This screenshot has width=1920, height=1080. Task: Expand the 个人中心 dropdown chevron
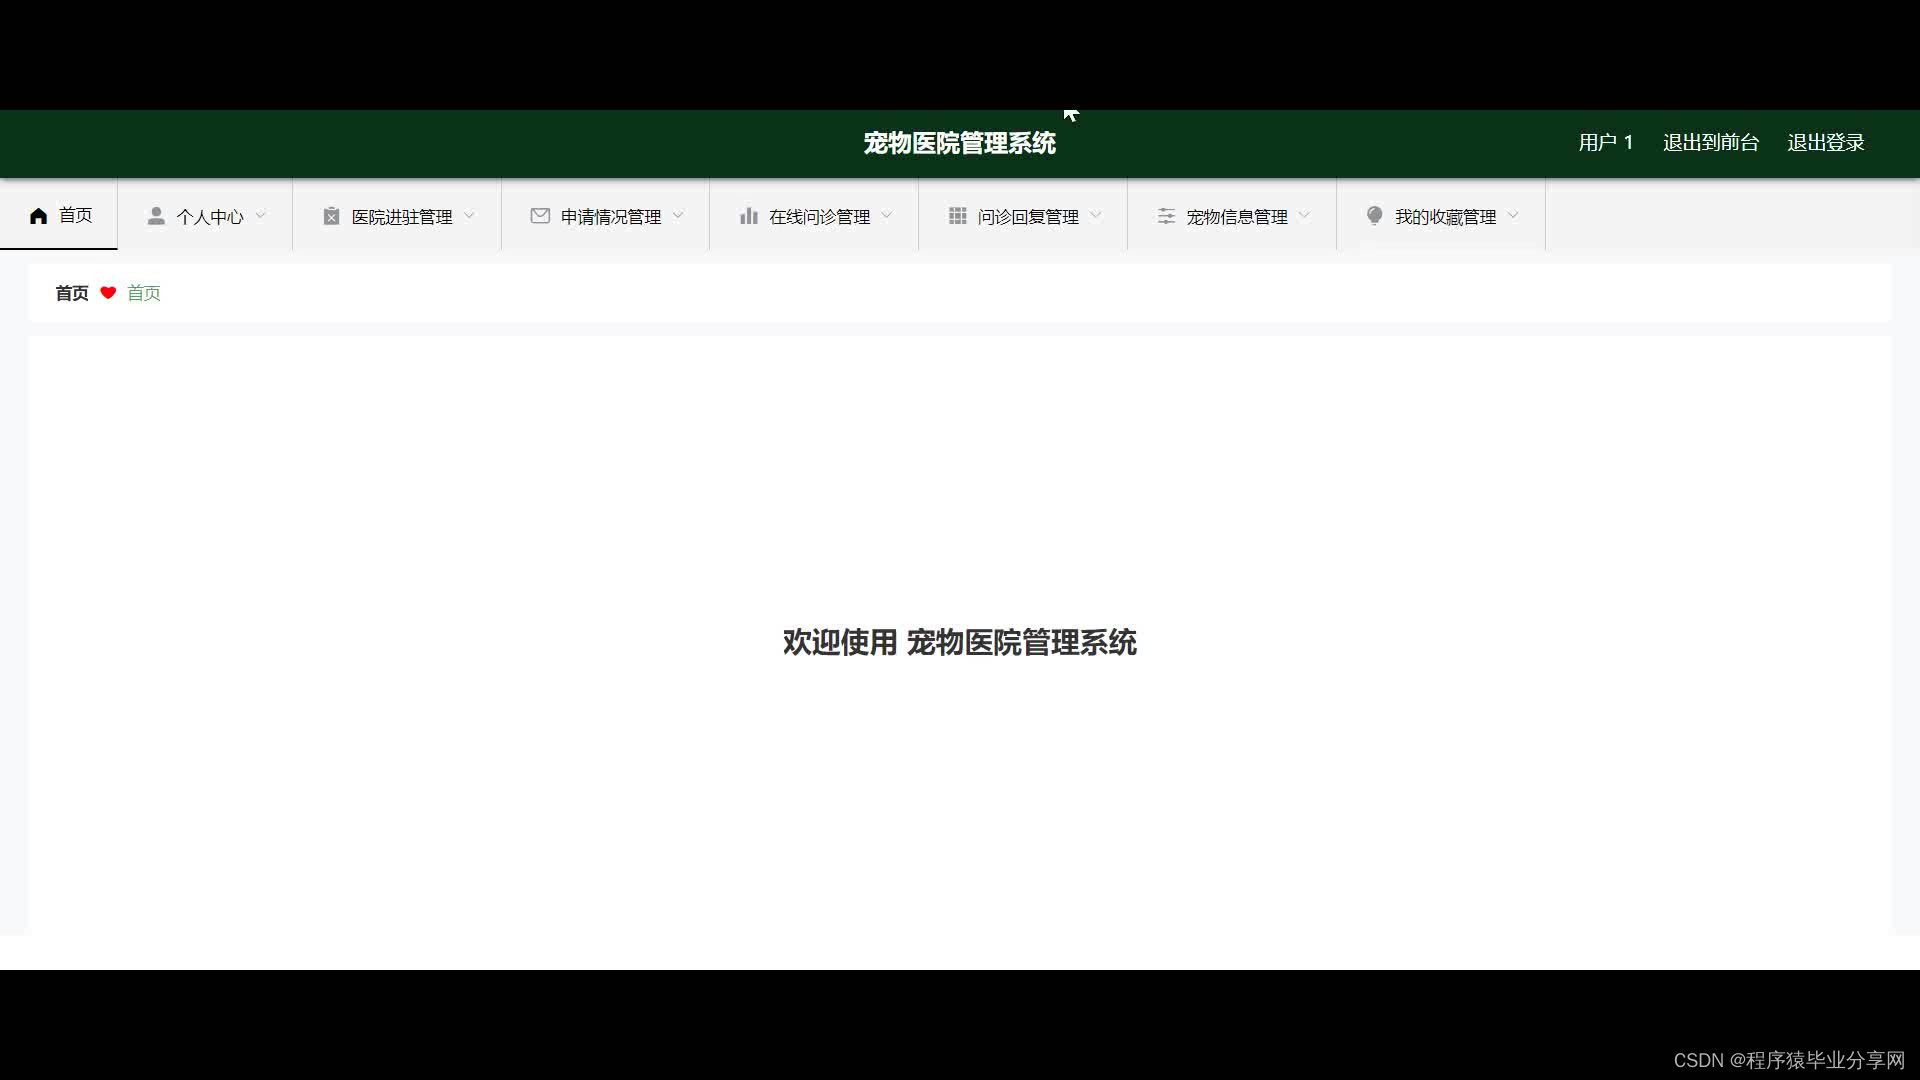261,215
